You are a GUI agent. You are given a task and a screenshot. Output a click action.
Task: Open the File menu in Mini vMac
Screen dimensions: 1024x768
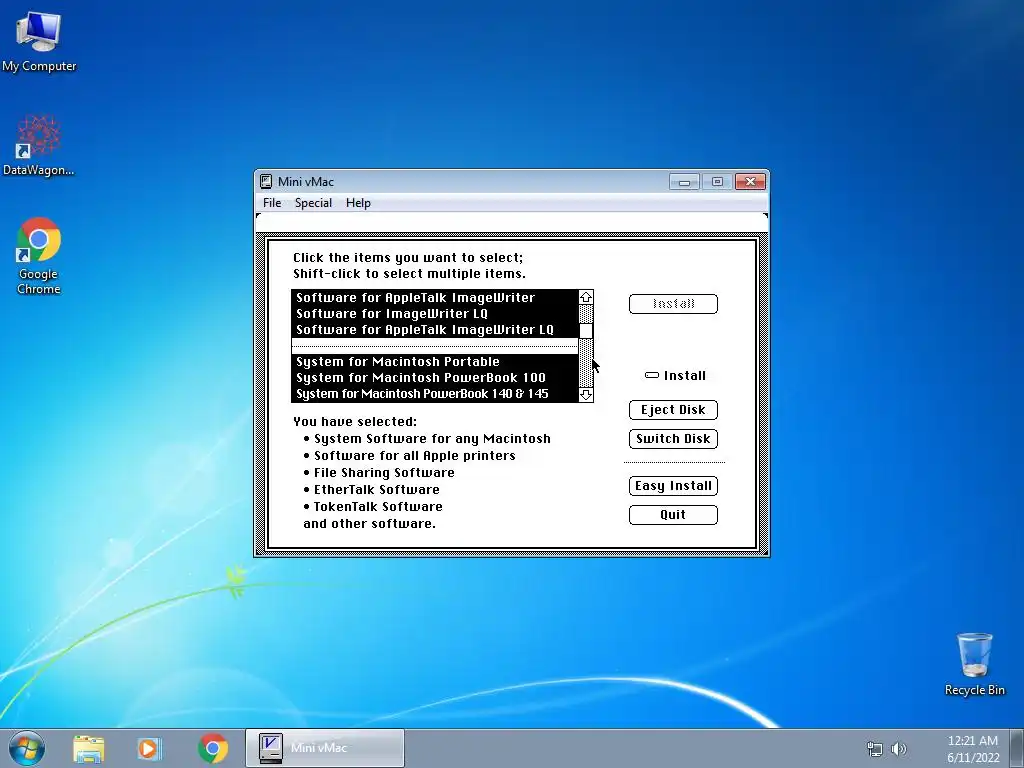[272, 203]
